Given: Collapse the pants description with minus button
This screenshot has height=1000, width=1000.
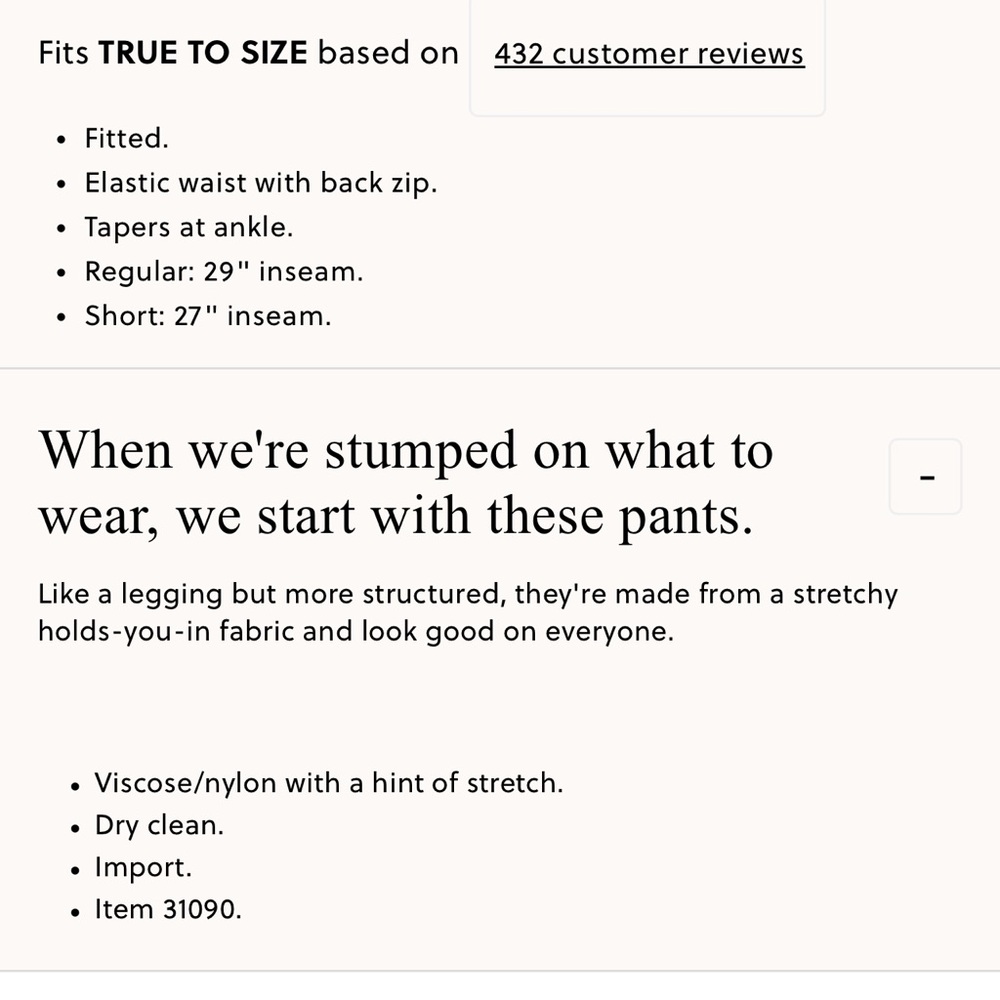Looking at the screenshot, I should click(x=926, y=477).
